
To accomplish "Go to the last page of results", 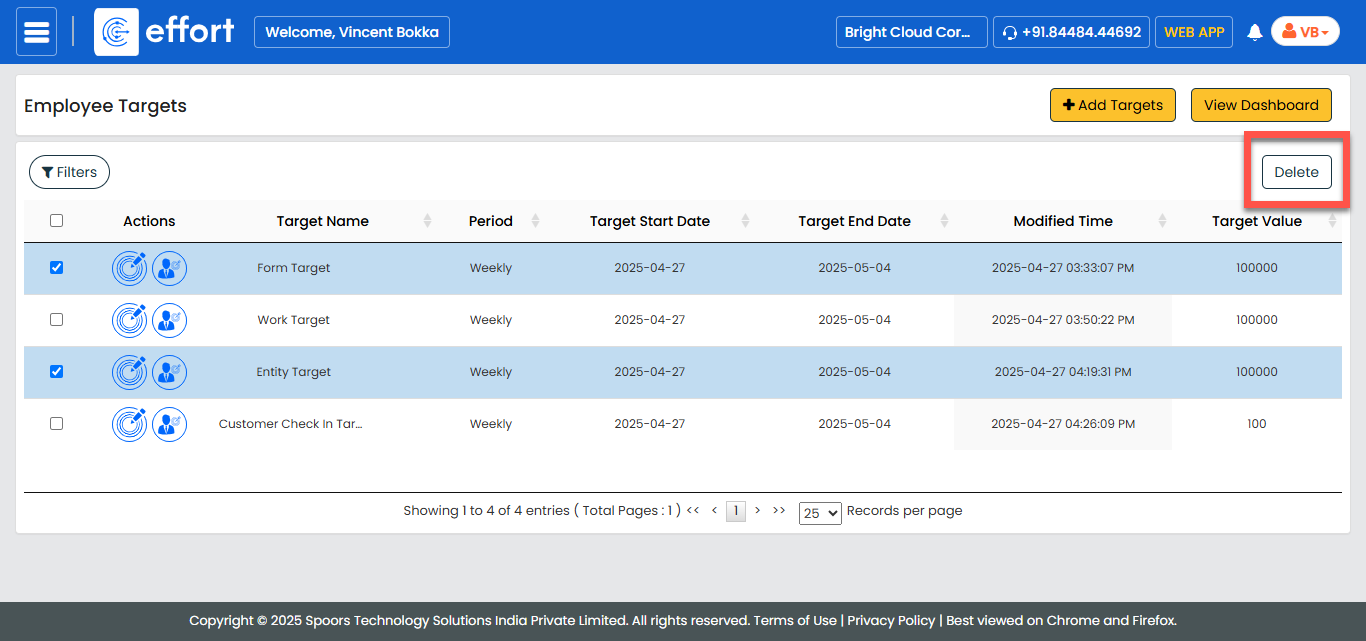I will click(779, 510).
